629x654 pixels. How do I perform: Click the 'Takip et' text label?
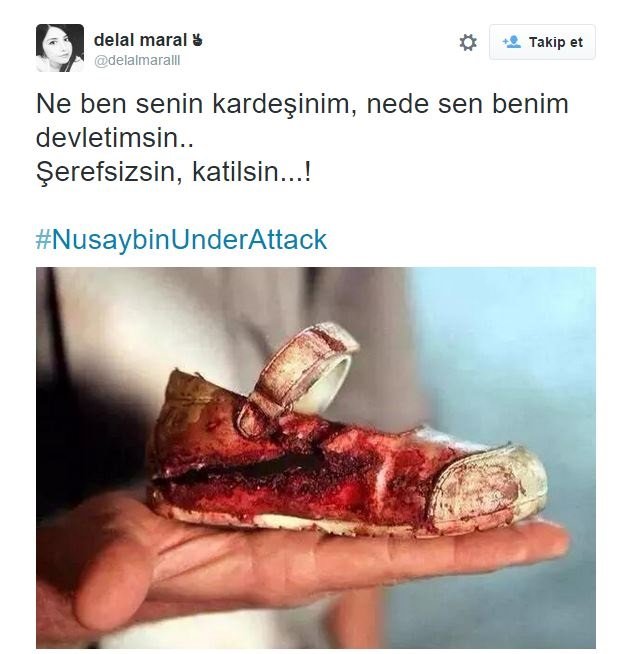(x=556, y=42)
